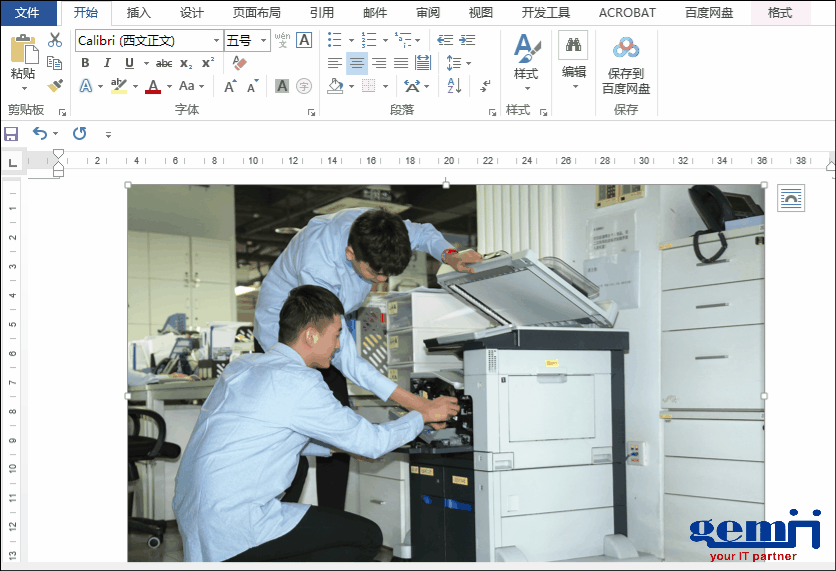Screen dimensions: 836x571
Task: Apply the red font color swatch
Action: point(152,87)
